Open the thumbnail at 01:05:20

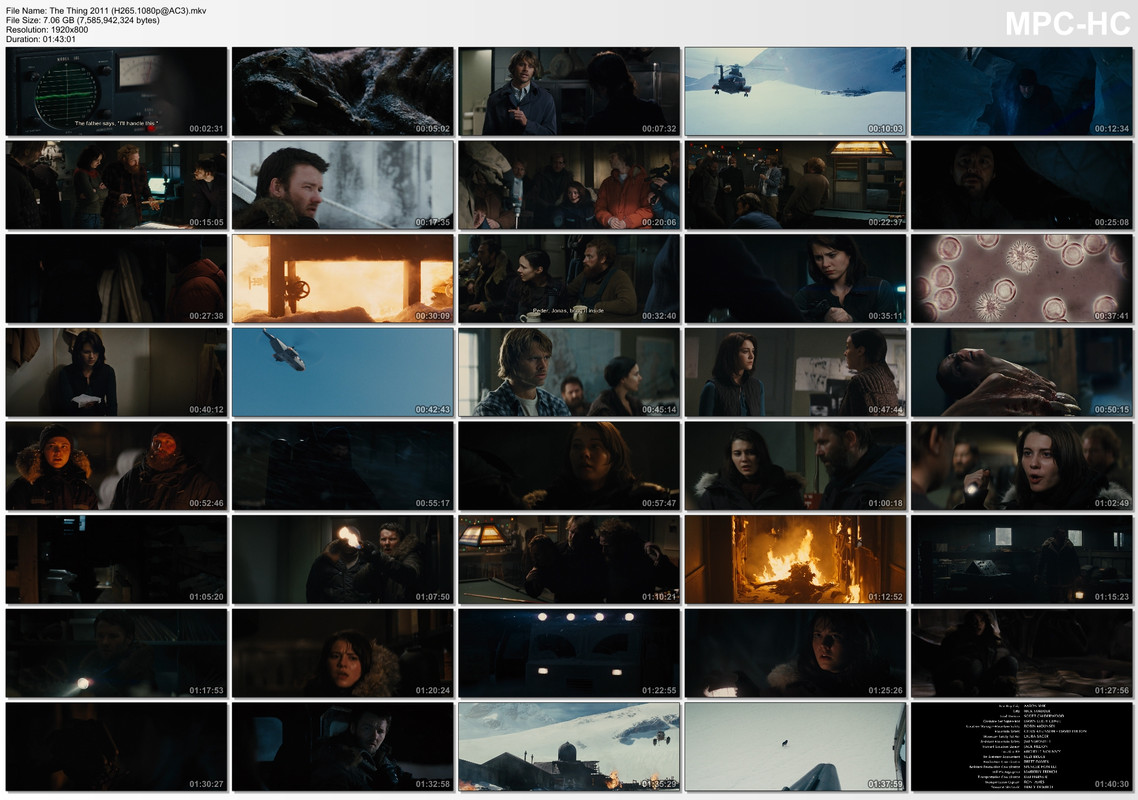pos(116,560)
